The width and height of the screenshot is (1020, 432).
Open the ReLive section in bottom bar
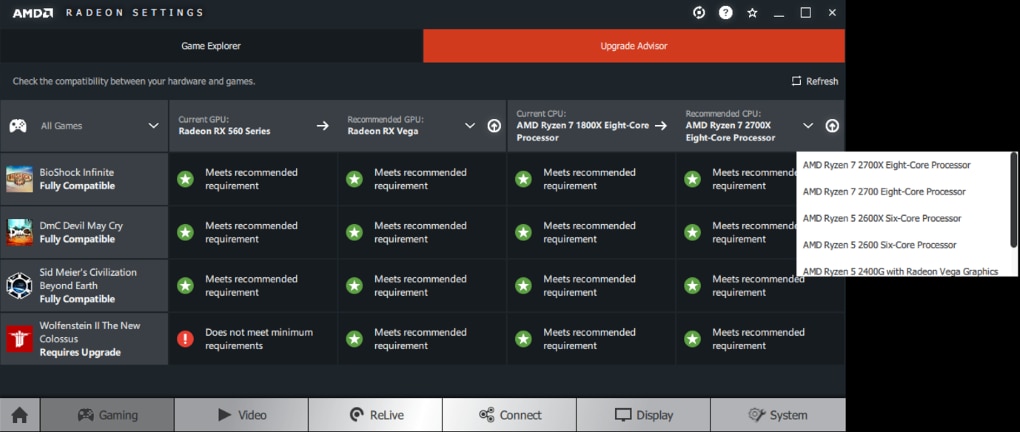tap(375, 414)
